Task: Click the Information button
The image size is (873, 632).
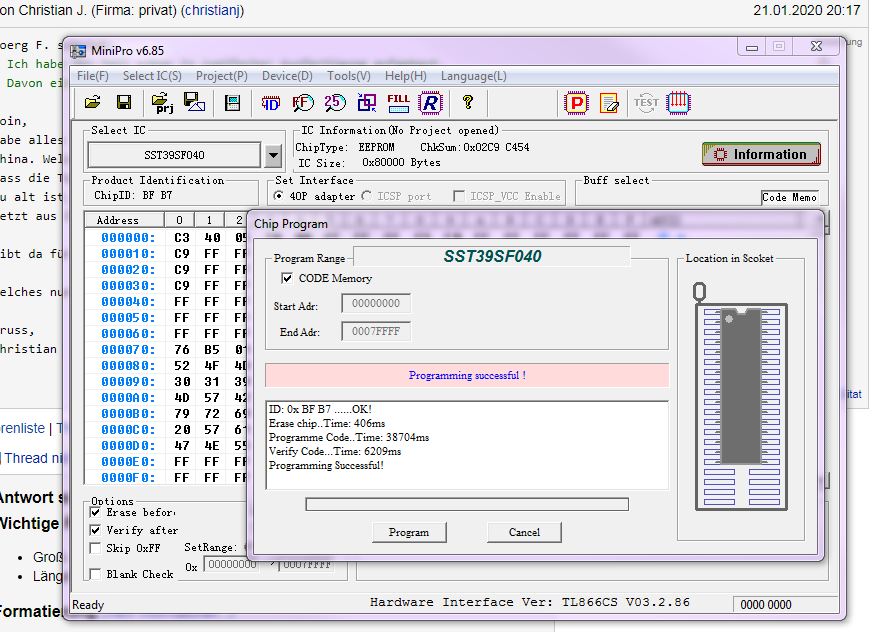Action: point(761,154)
